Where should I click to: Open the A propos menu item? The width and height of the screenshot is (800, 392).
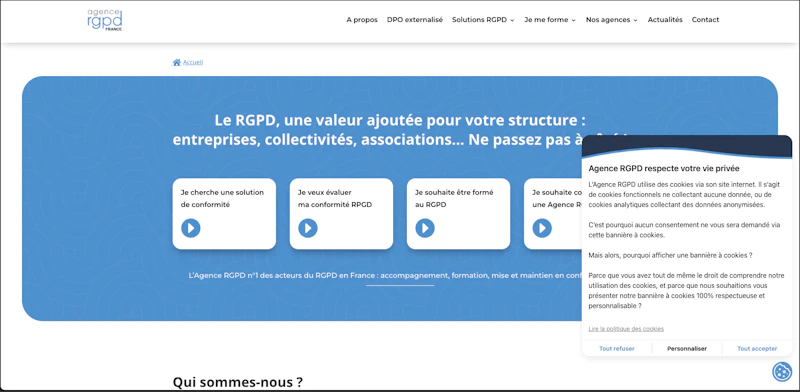(362, 20)
